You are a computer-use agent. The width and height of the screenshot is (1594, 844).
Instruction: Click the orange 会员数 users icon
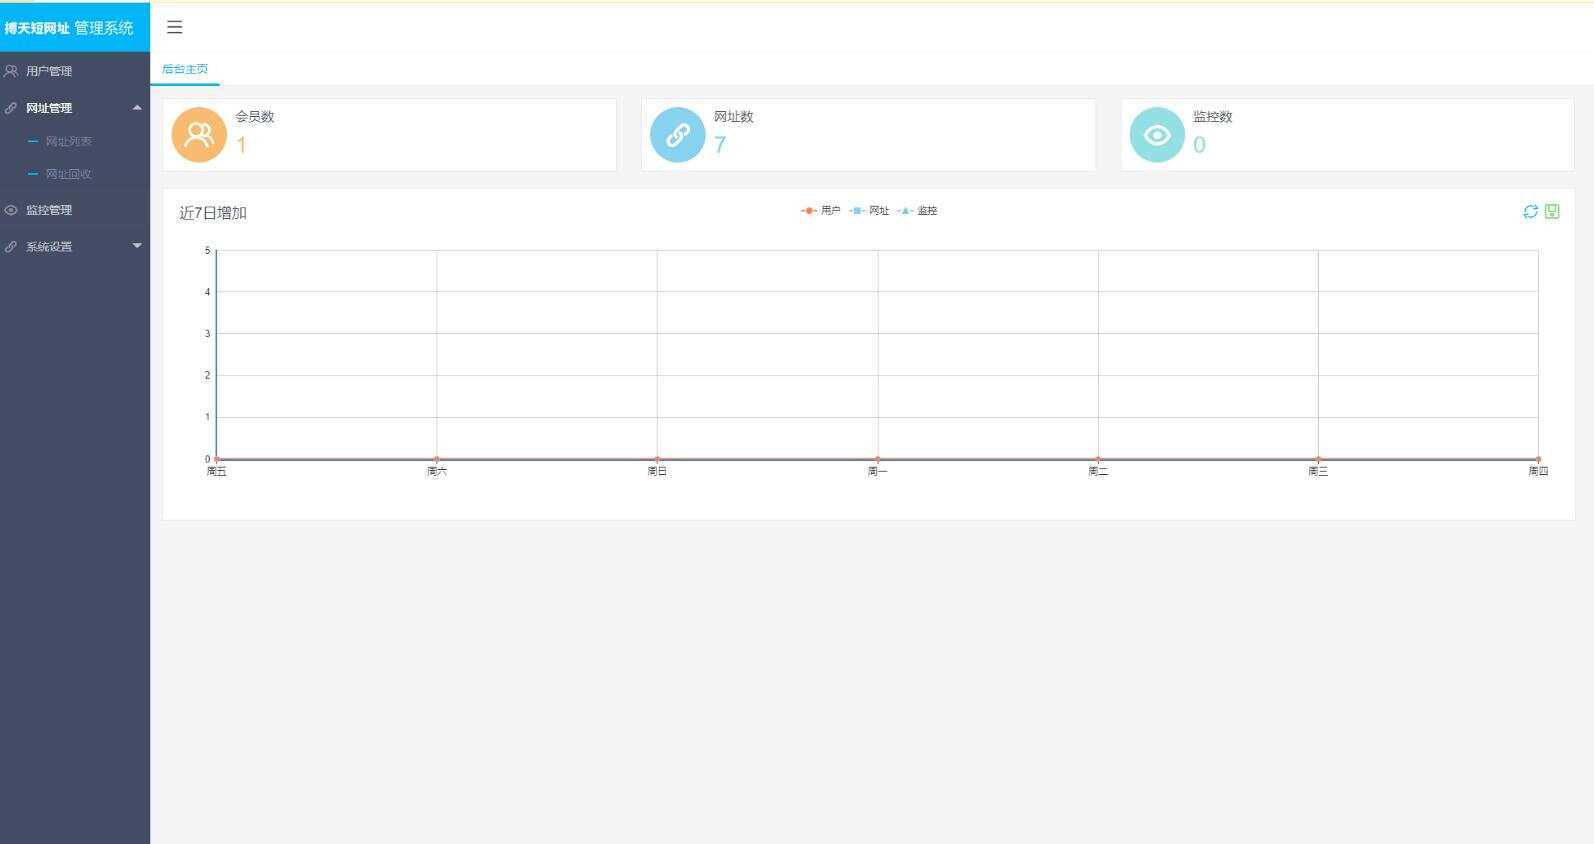point(199,135)
